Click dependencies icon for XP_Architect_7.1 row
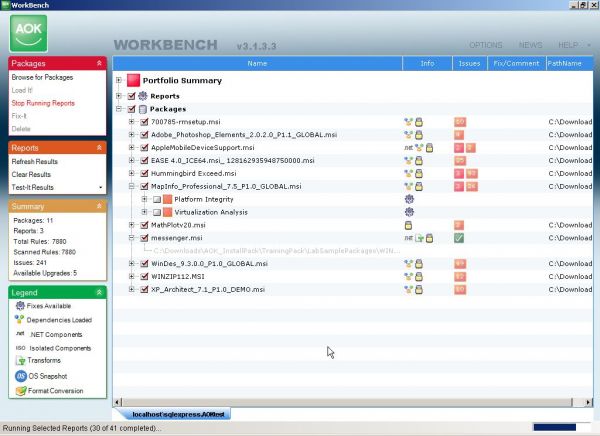Viewport: 600px width, 436px height. click(409, 289)
